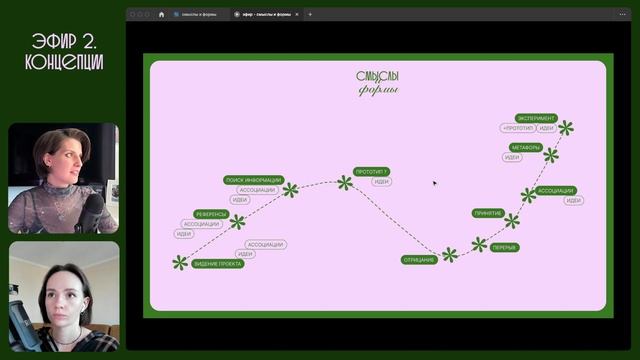This screenshot has height=360, width=640.
Task: Select outlined 'АССОЦИАЦИИ' pill above 'ВИДЕНИЕ ПРОЕКТА'
Action: point(265,244)
